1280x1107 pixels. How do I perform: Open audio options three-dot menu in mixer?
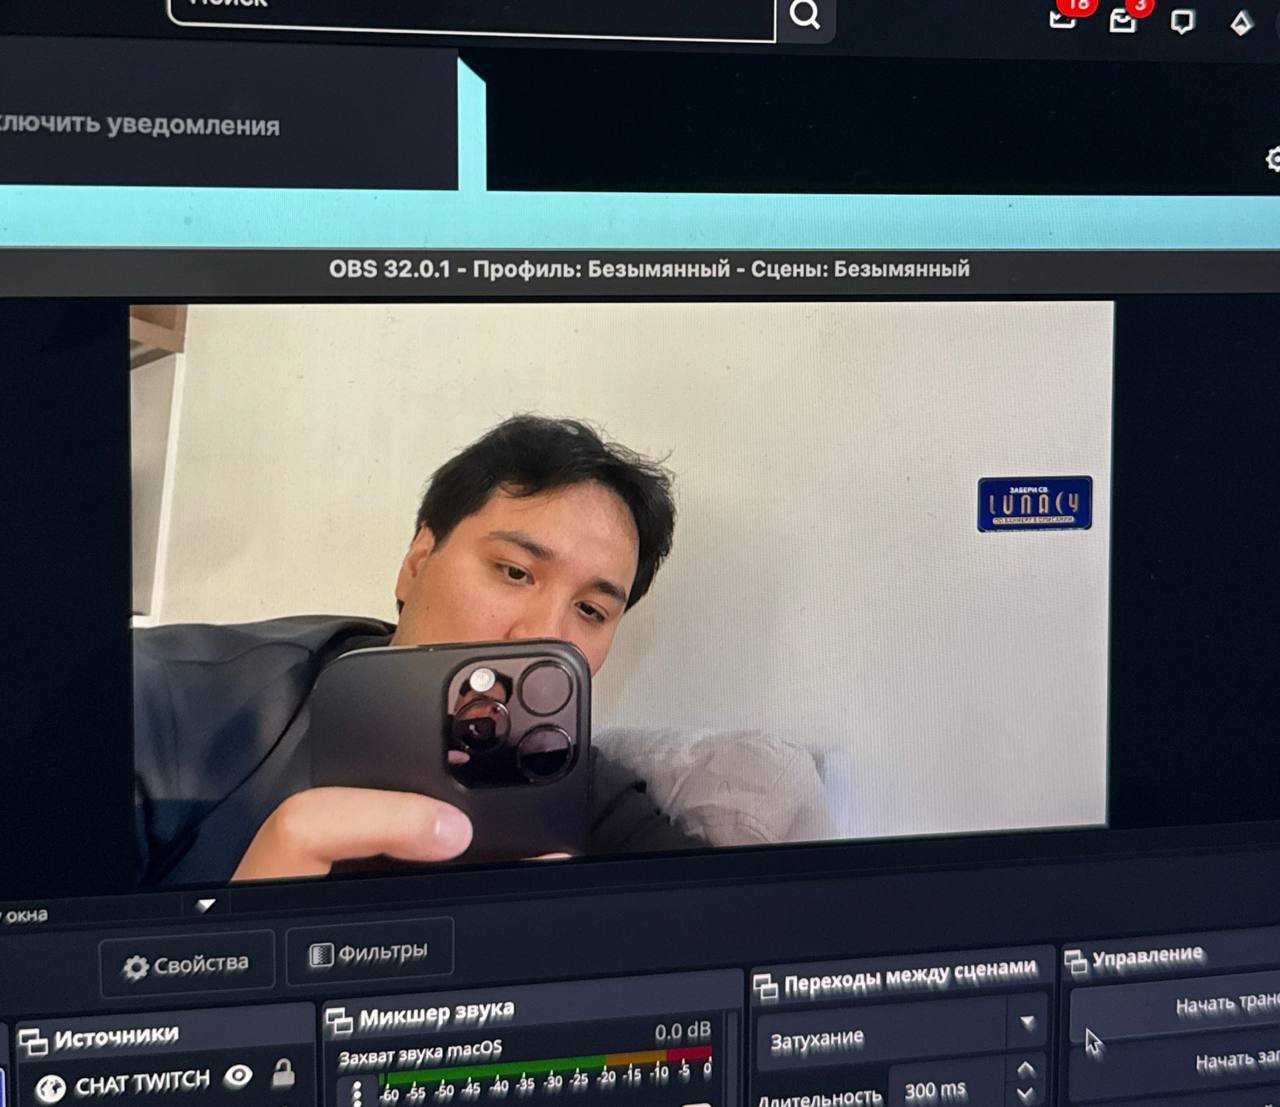click(x=357, y=1092)
